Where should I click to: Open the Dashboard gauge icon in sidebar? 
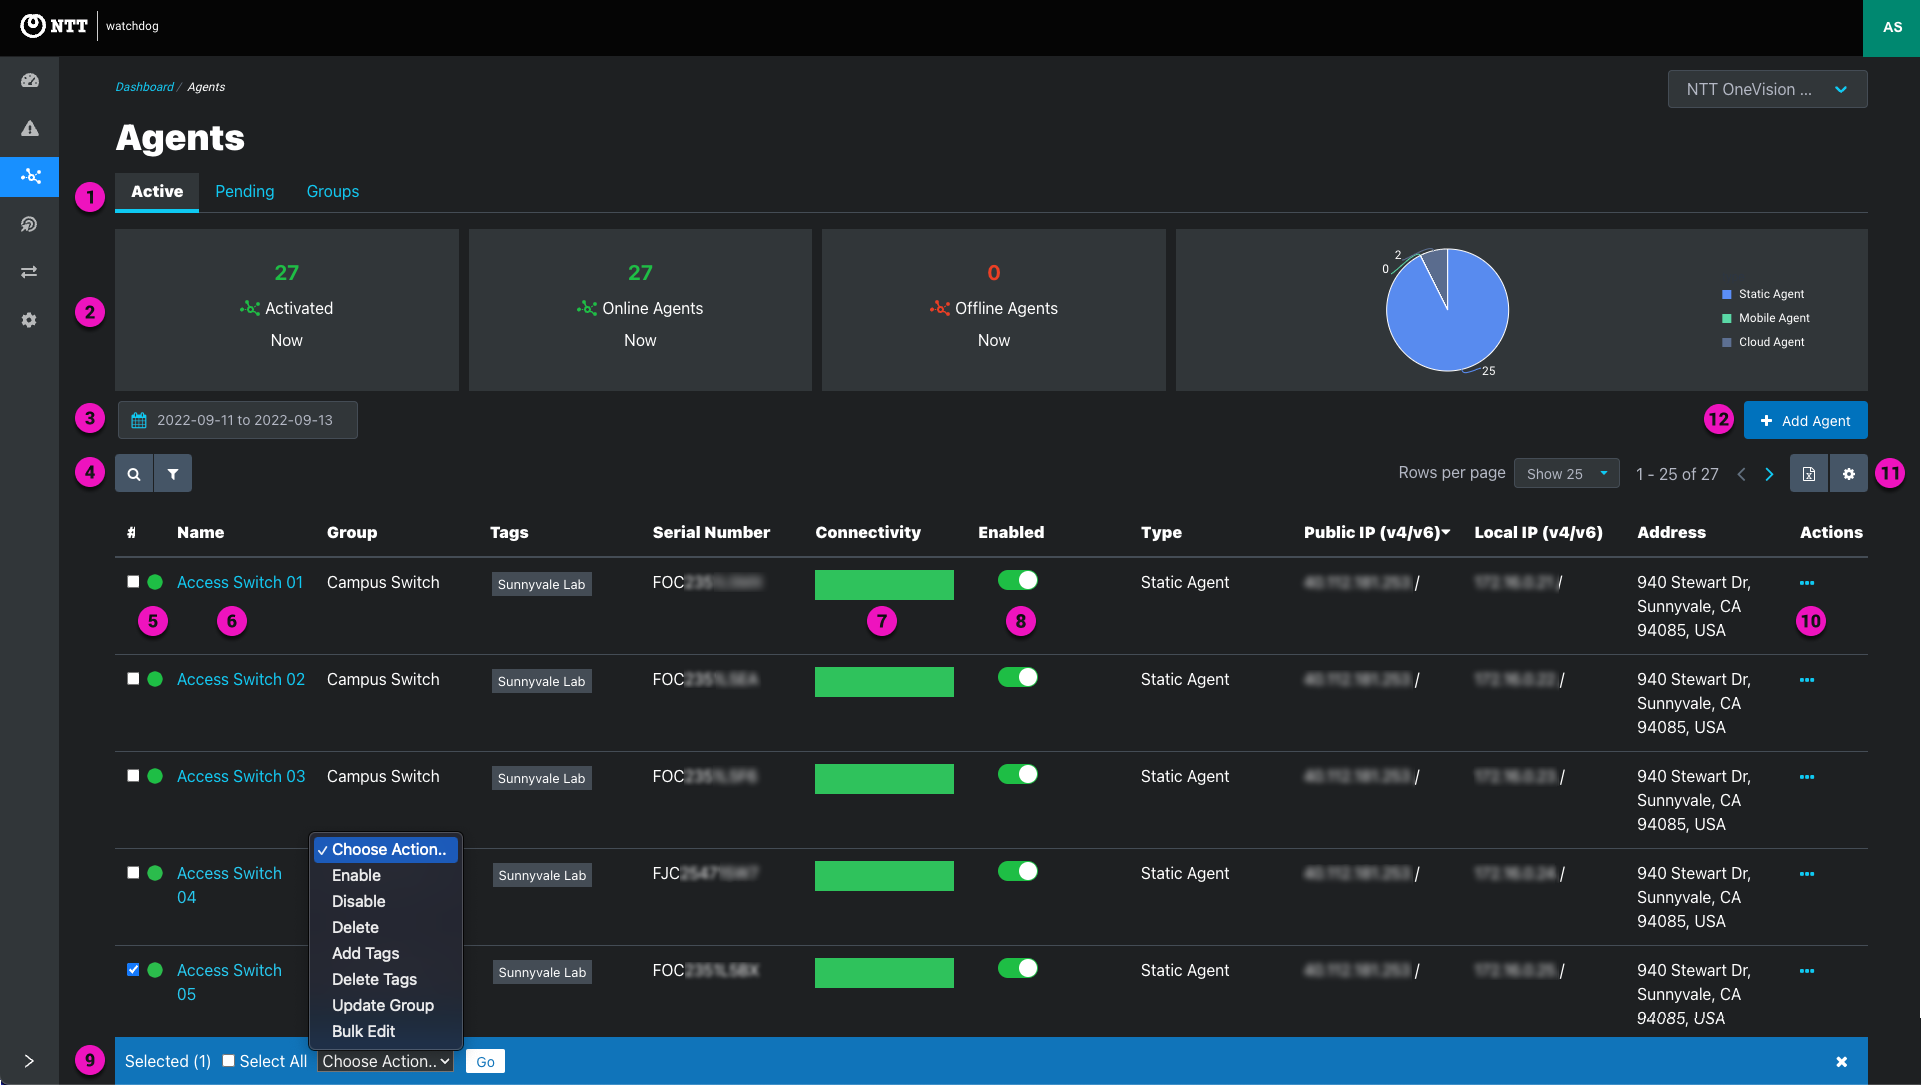point(30,80)
